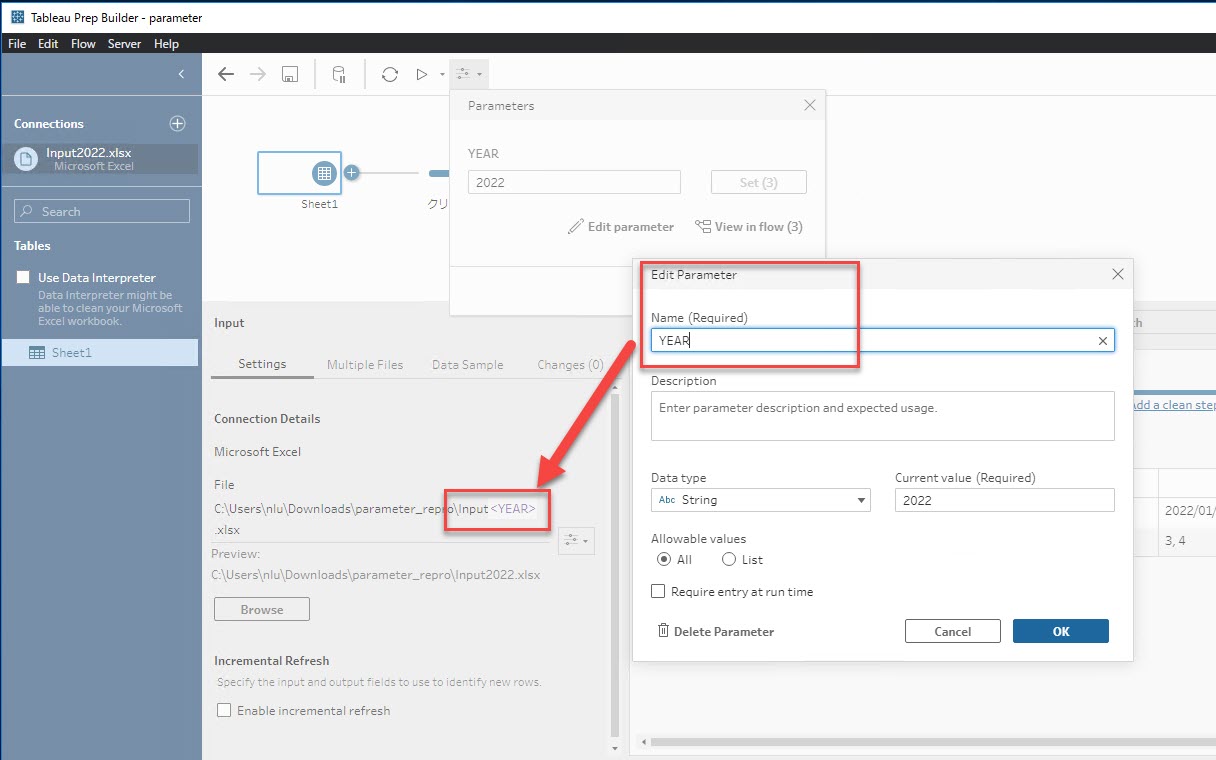Enable Use Data Interpreter checkbox

click(23, 277)
